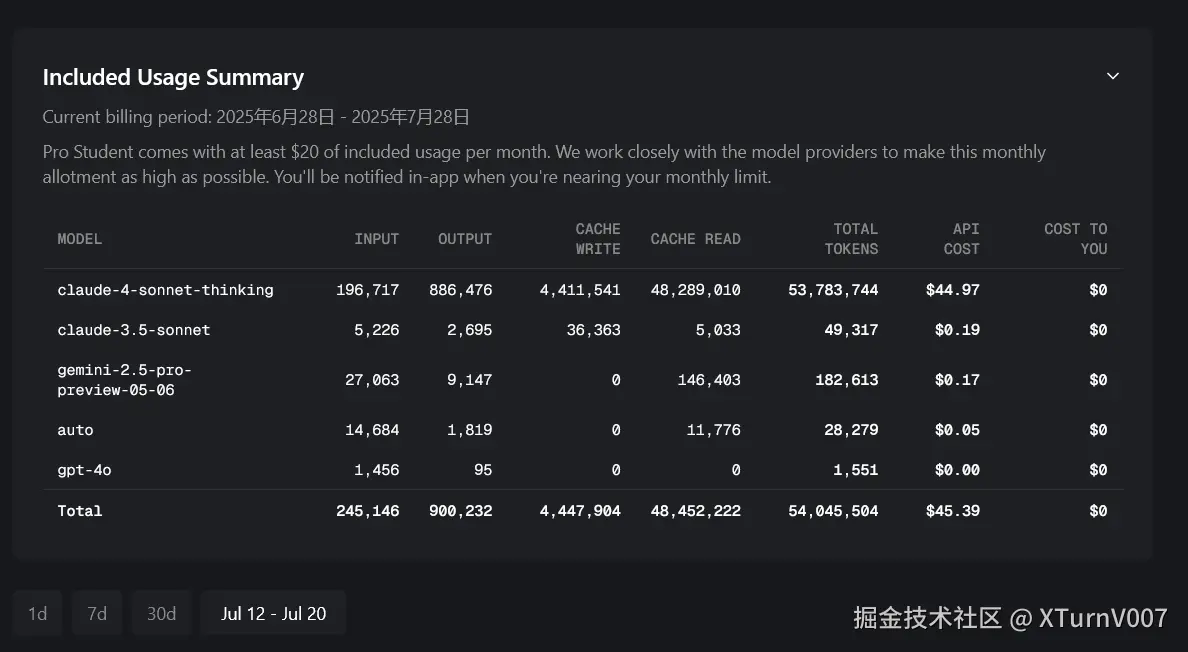Select the 7d time range
Viewport: 1188px width, 652px height.
tap(97, 613)
